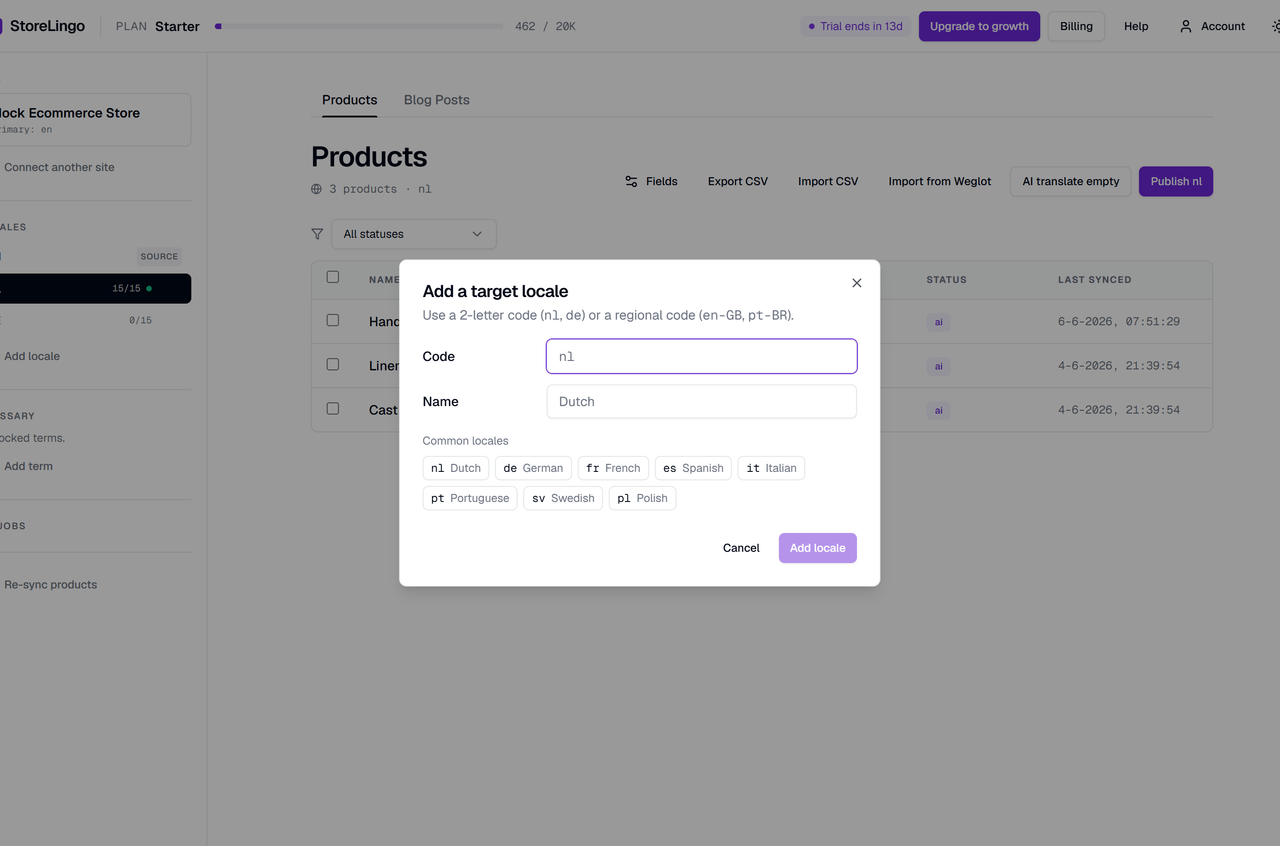1280x846 pixels.
Task: Select the active locale row showing 15/15
Action: pyautogui.click(x=95, y=289)
